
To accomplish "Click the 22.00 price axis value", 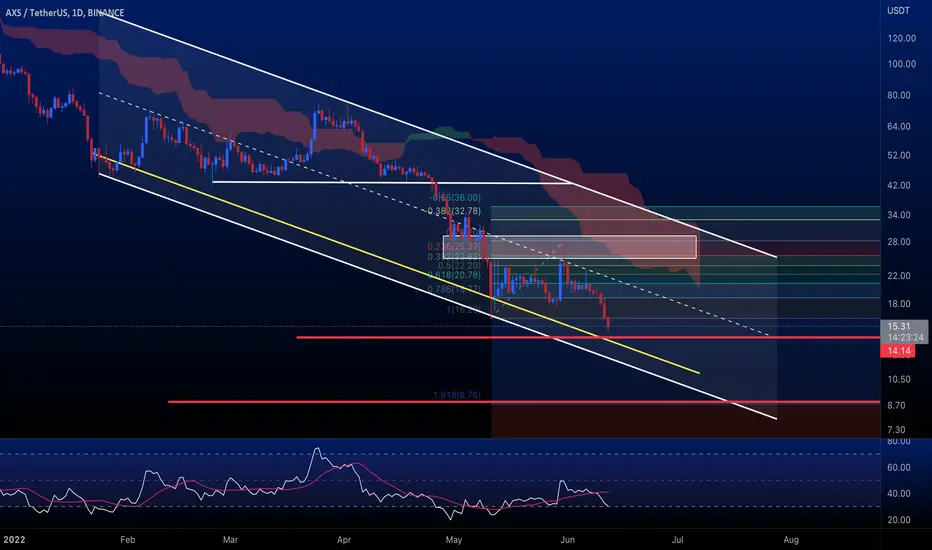I will 899,276.
